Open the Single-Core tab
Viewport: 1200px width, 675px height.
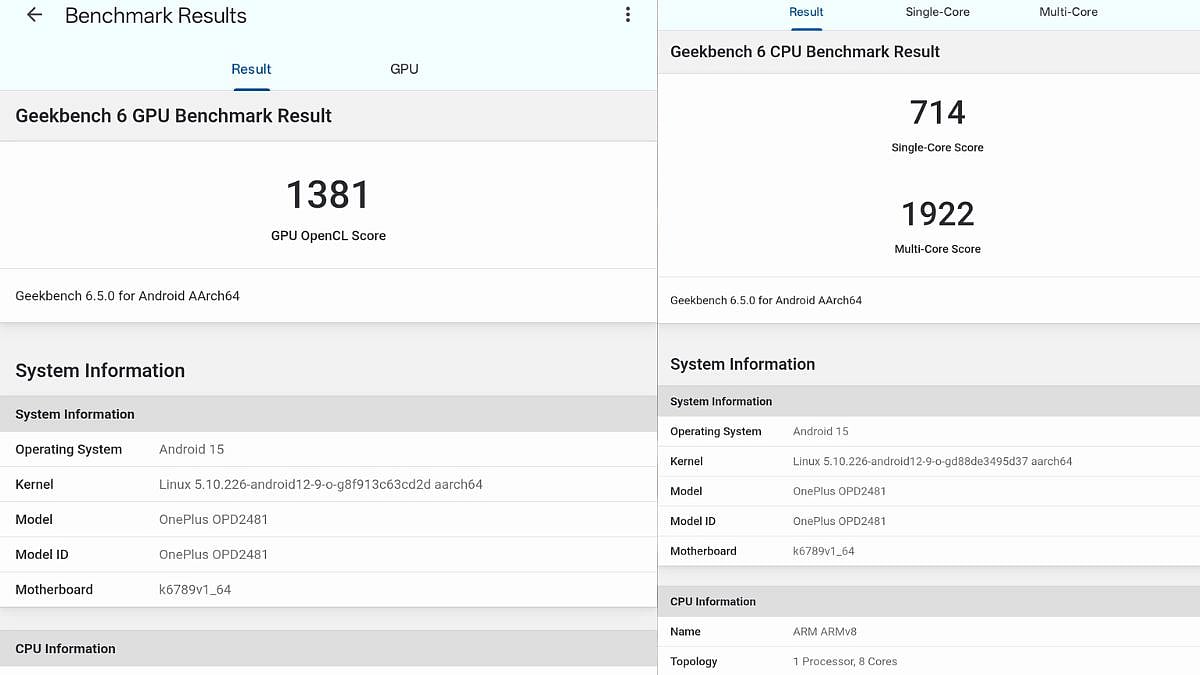937,12
